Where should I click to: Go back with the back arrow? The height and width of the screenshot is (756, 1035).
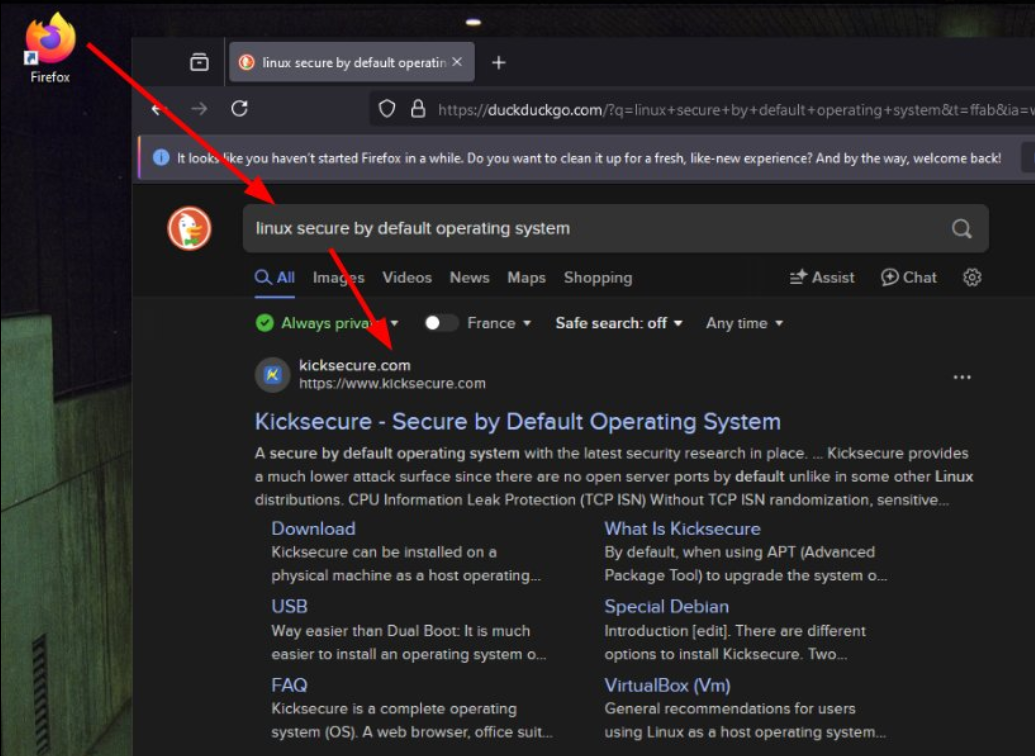pyautogui.click(x=157, y=109)
